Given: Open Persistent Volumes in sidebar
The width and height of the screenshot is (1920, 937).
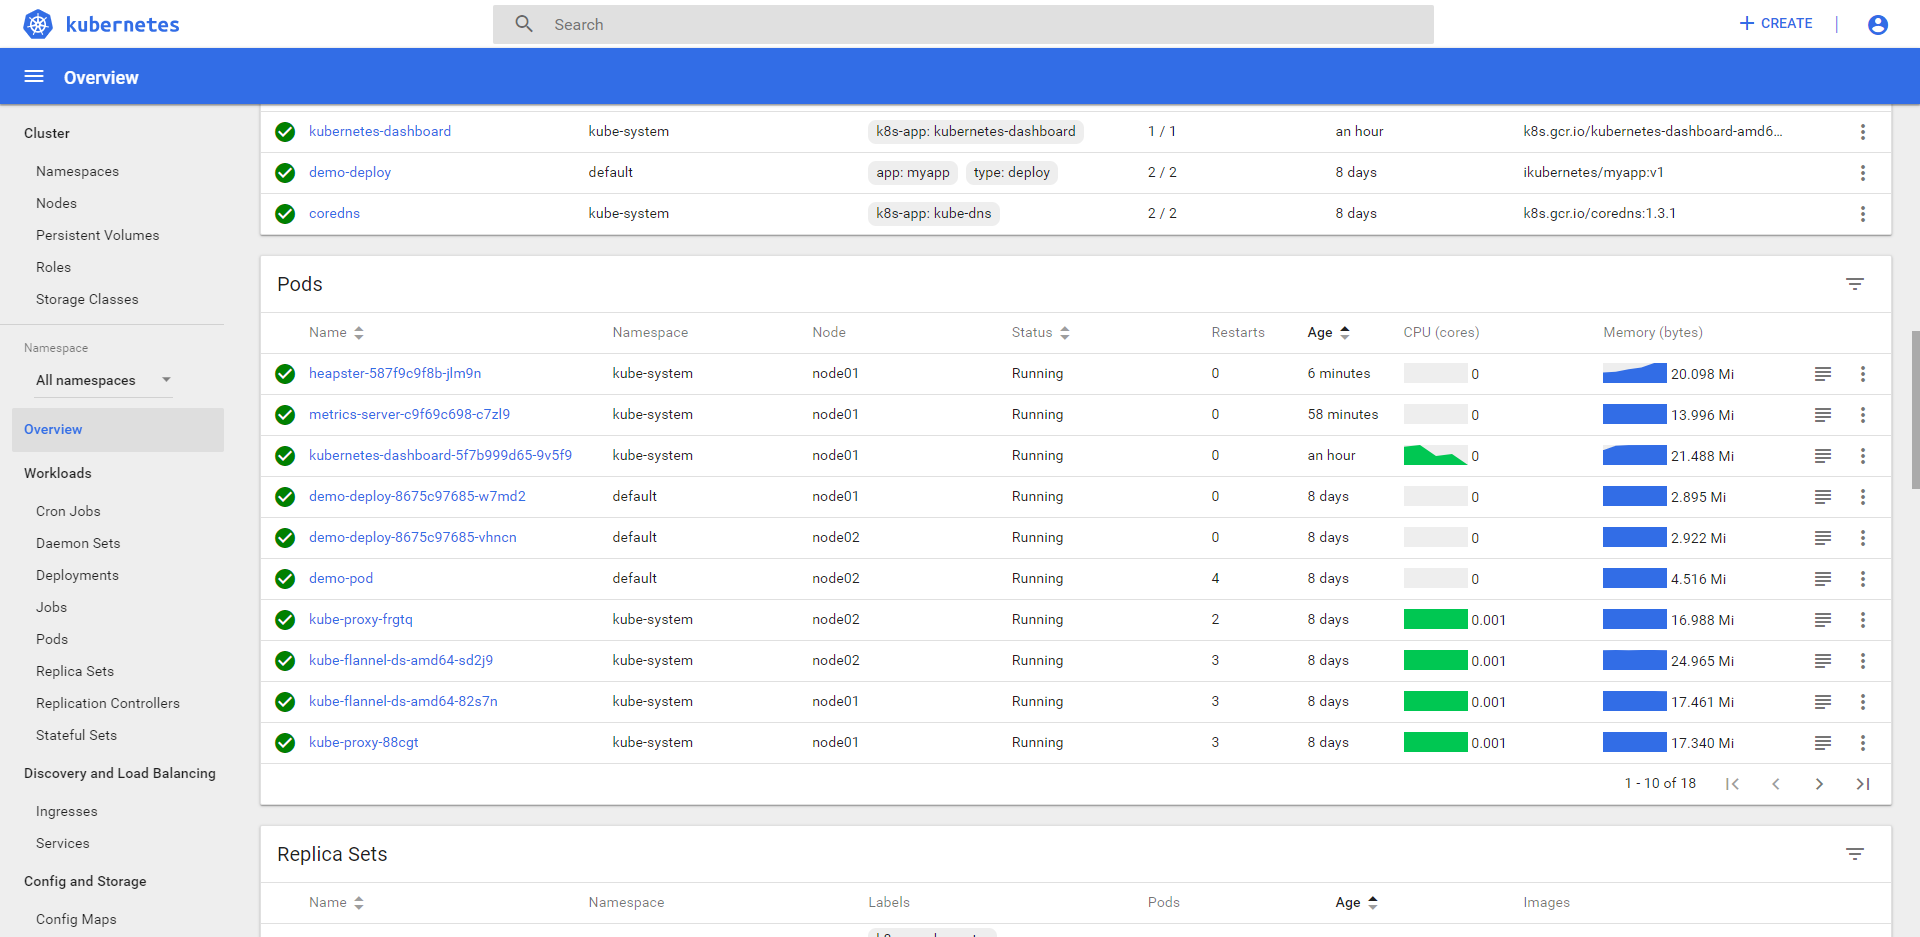Looking at the screenshot, I should coord(97,235).
